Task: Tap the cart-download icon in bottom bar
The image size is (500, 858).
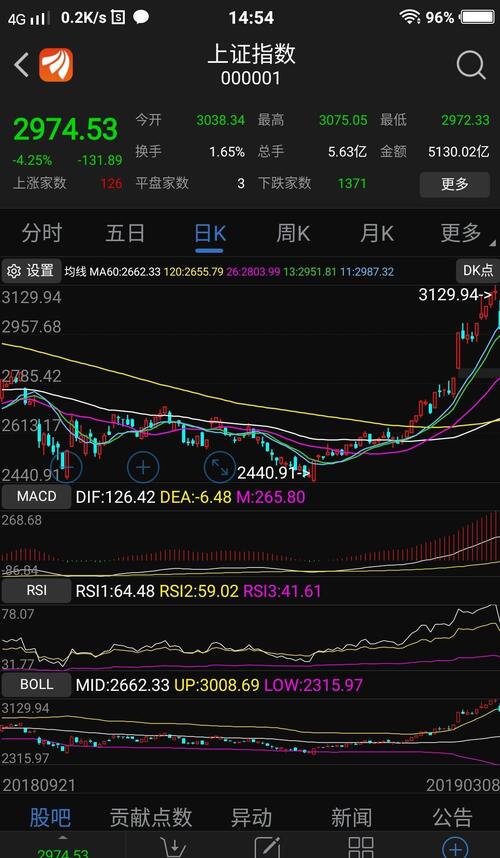Action: pyautogui.click(x=174, y=847)
